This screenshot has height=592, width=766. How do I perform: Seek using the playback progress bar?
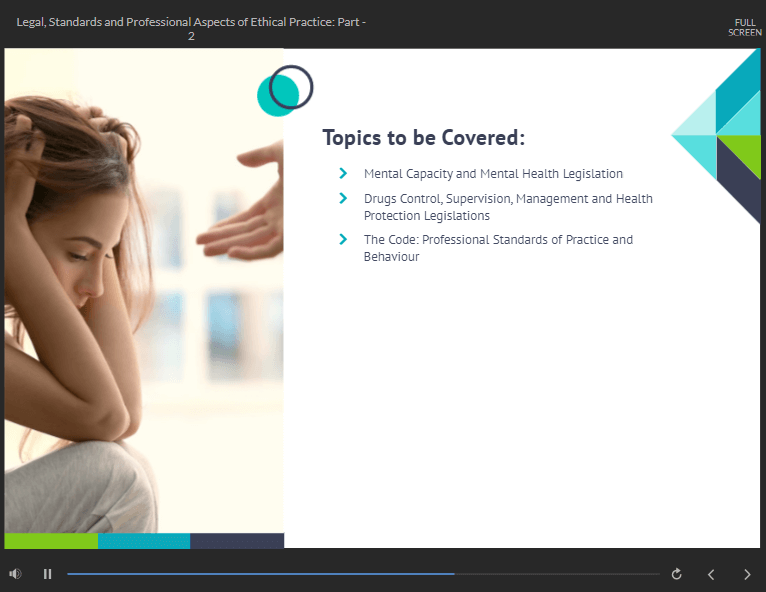coord(363,574)
